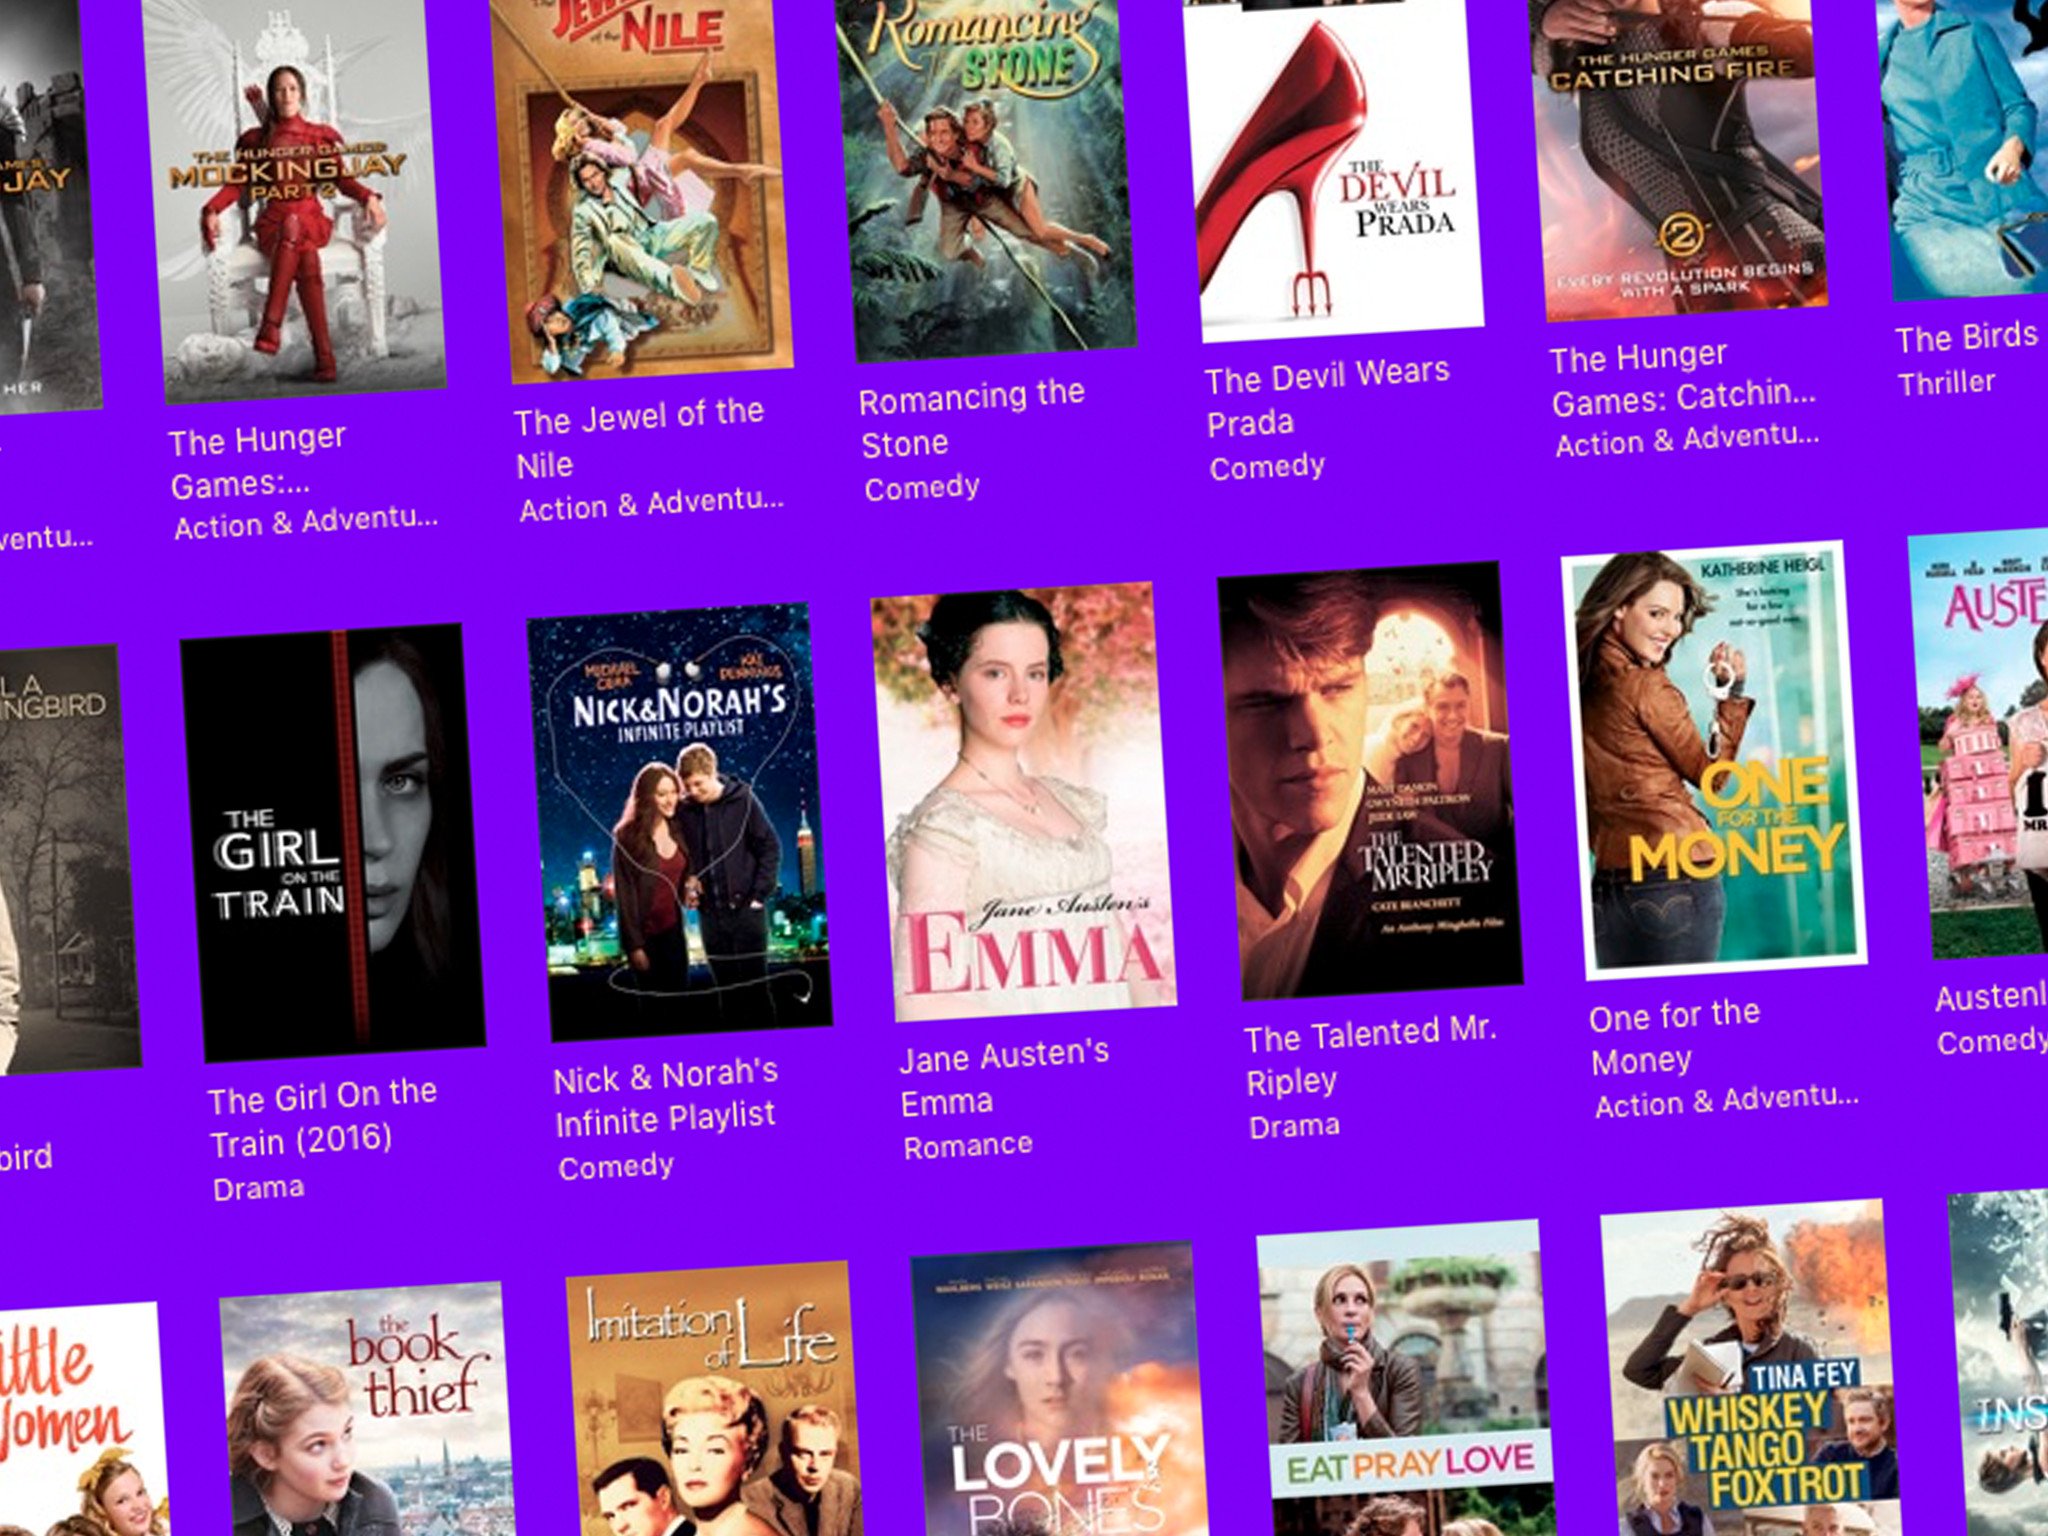Click 'The Birds' title text
This screenshot has height=1536, width=2048.
pyautogui.click(x=1967, y=337)
